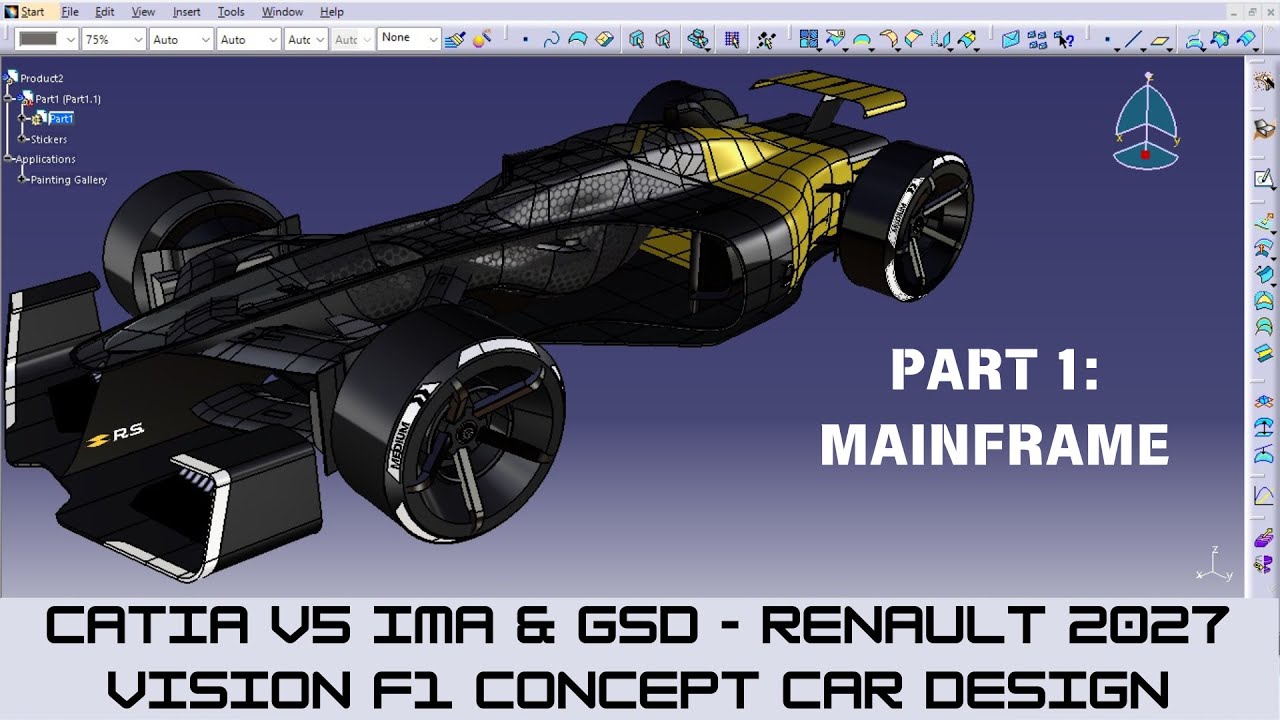
Task: Click the What's This help cursor icon
Action: click(x=1065, y=40)
